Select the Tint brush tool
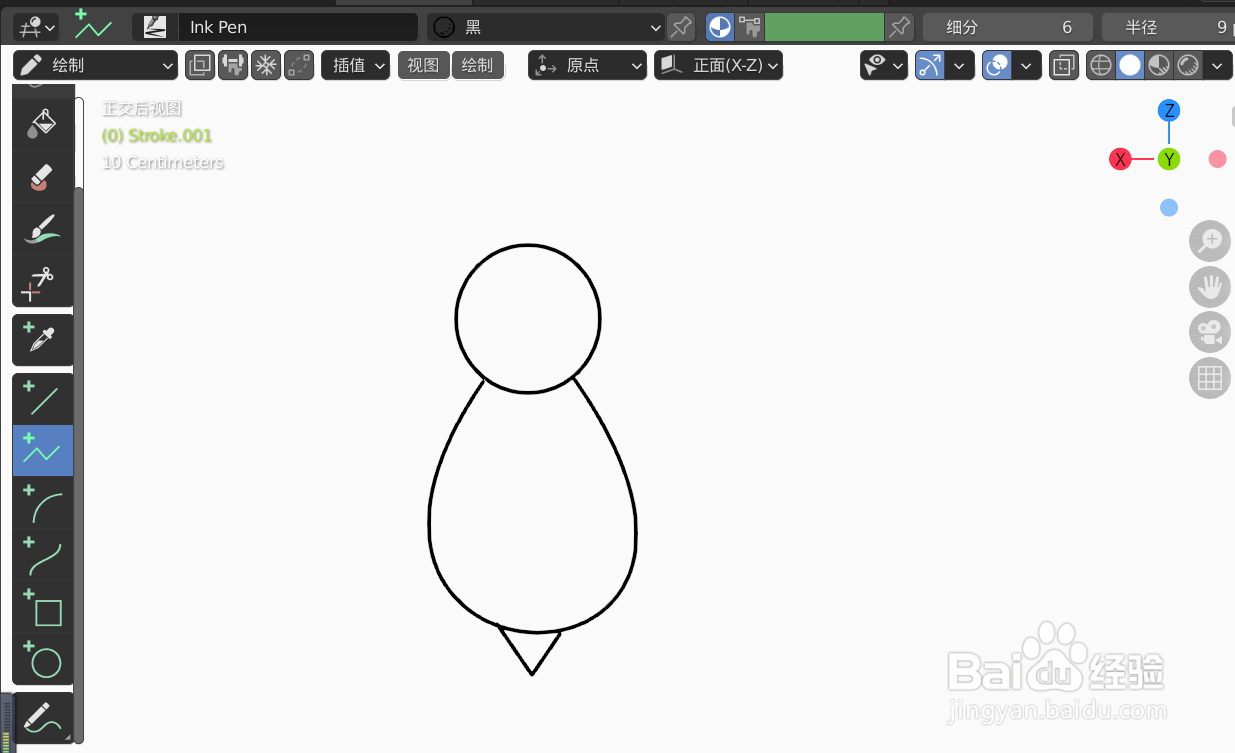 click(42, 229)
